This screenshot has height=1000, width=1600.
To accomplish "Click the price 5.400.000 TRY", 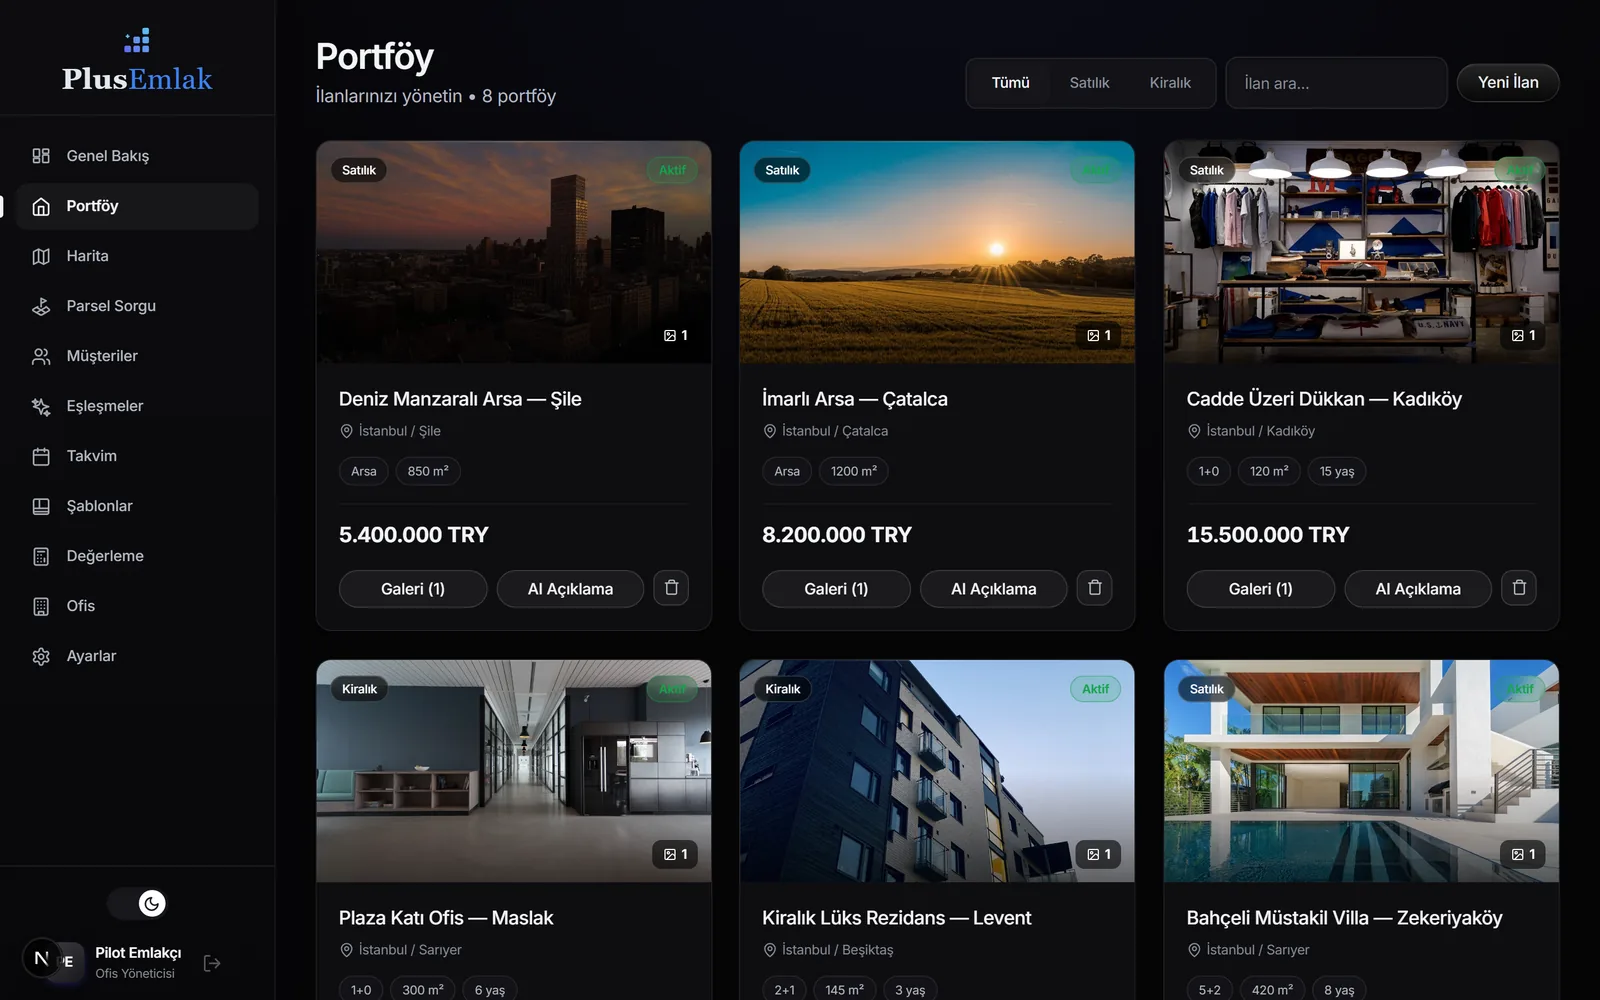I will click(x=414, y=535).
